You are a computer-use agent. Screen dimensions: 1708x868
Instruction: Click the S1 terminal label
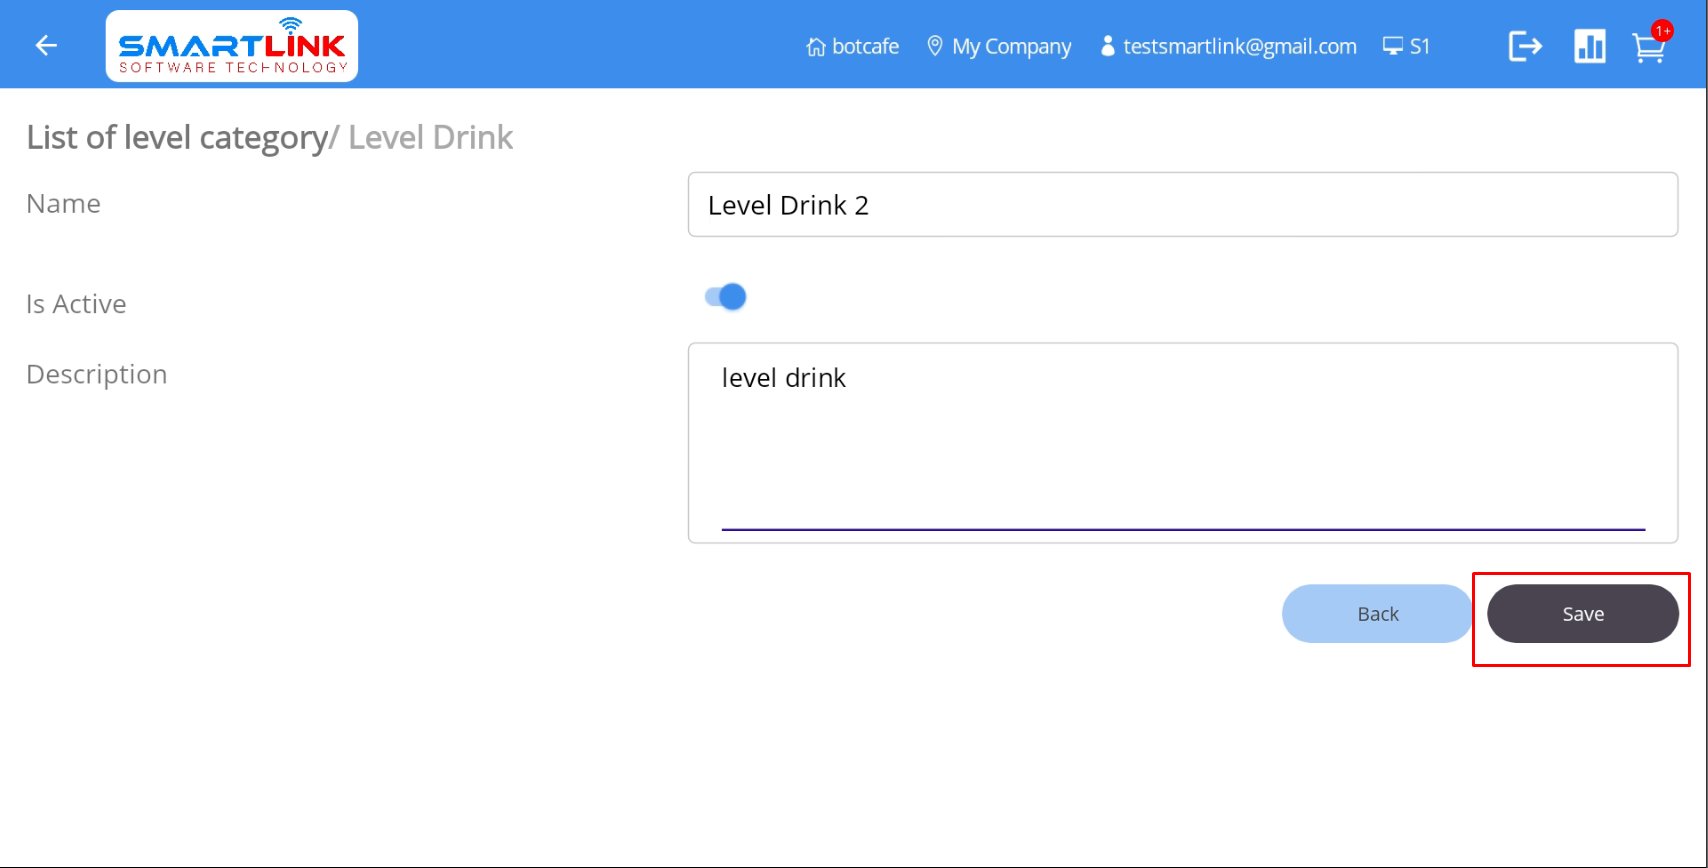[x=1419, y=47]
